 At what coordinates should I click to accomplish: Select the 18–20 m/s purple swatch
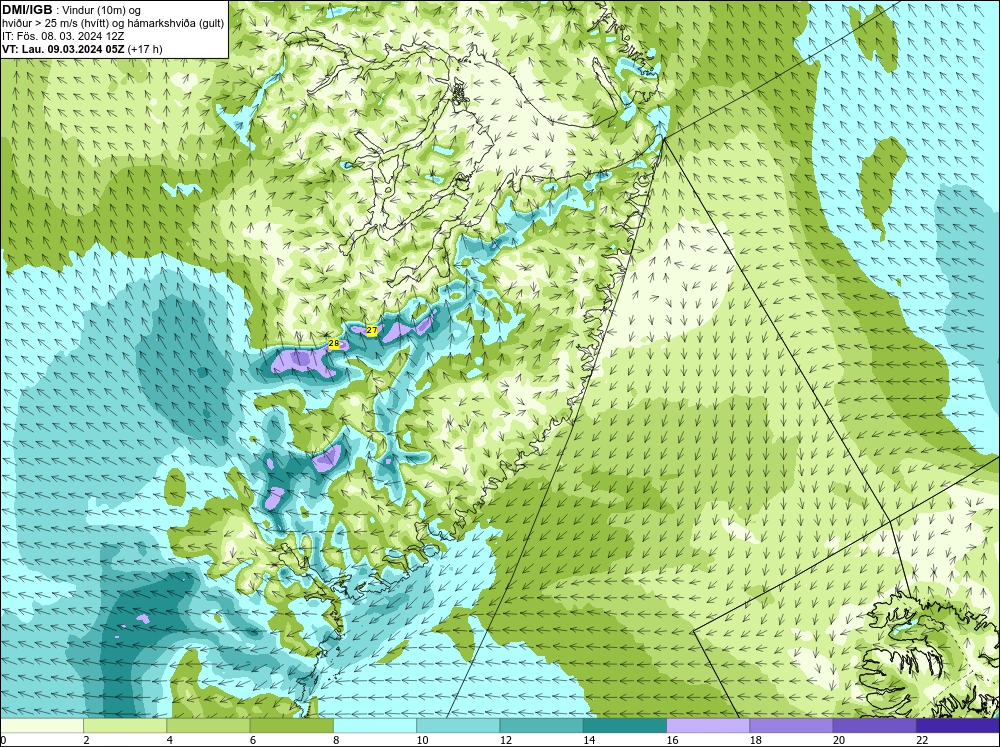[791, 726]
